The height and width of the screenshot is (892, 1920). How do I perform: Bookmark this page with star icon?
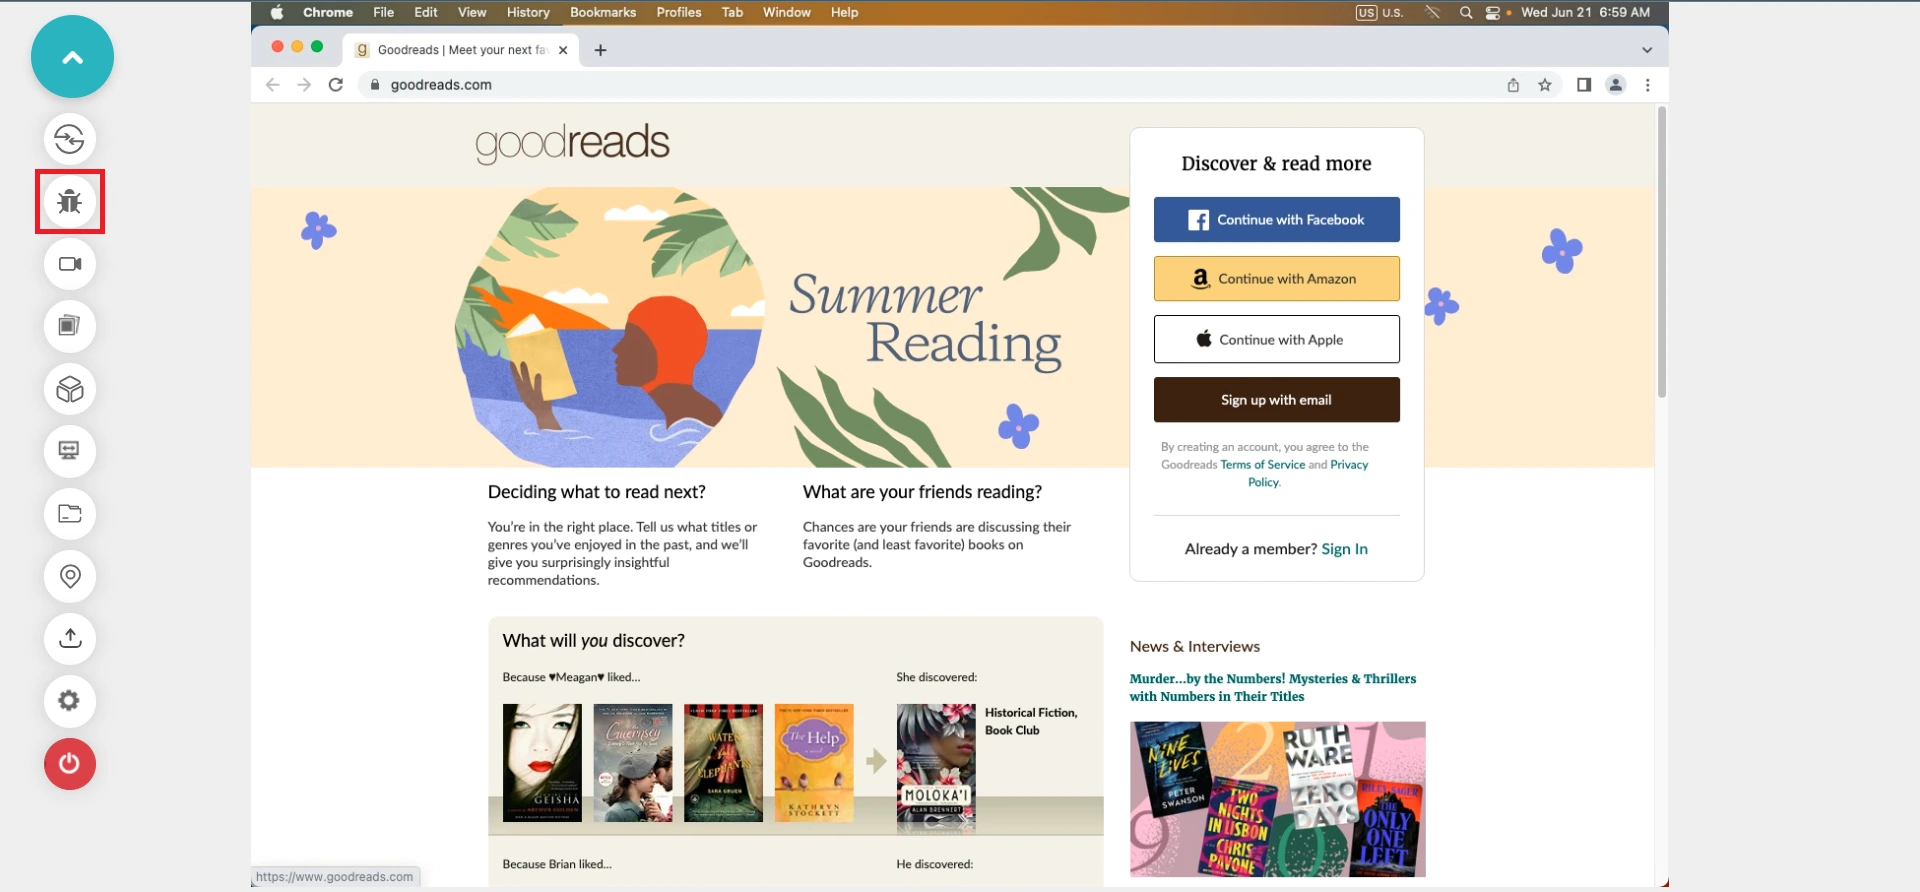(x=1545, y=85)
